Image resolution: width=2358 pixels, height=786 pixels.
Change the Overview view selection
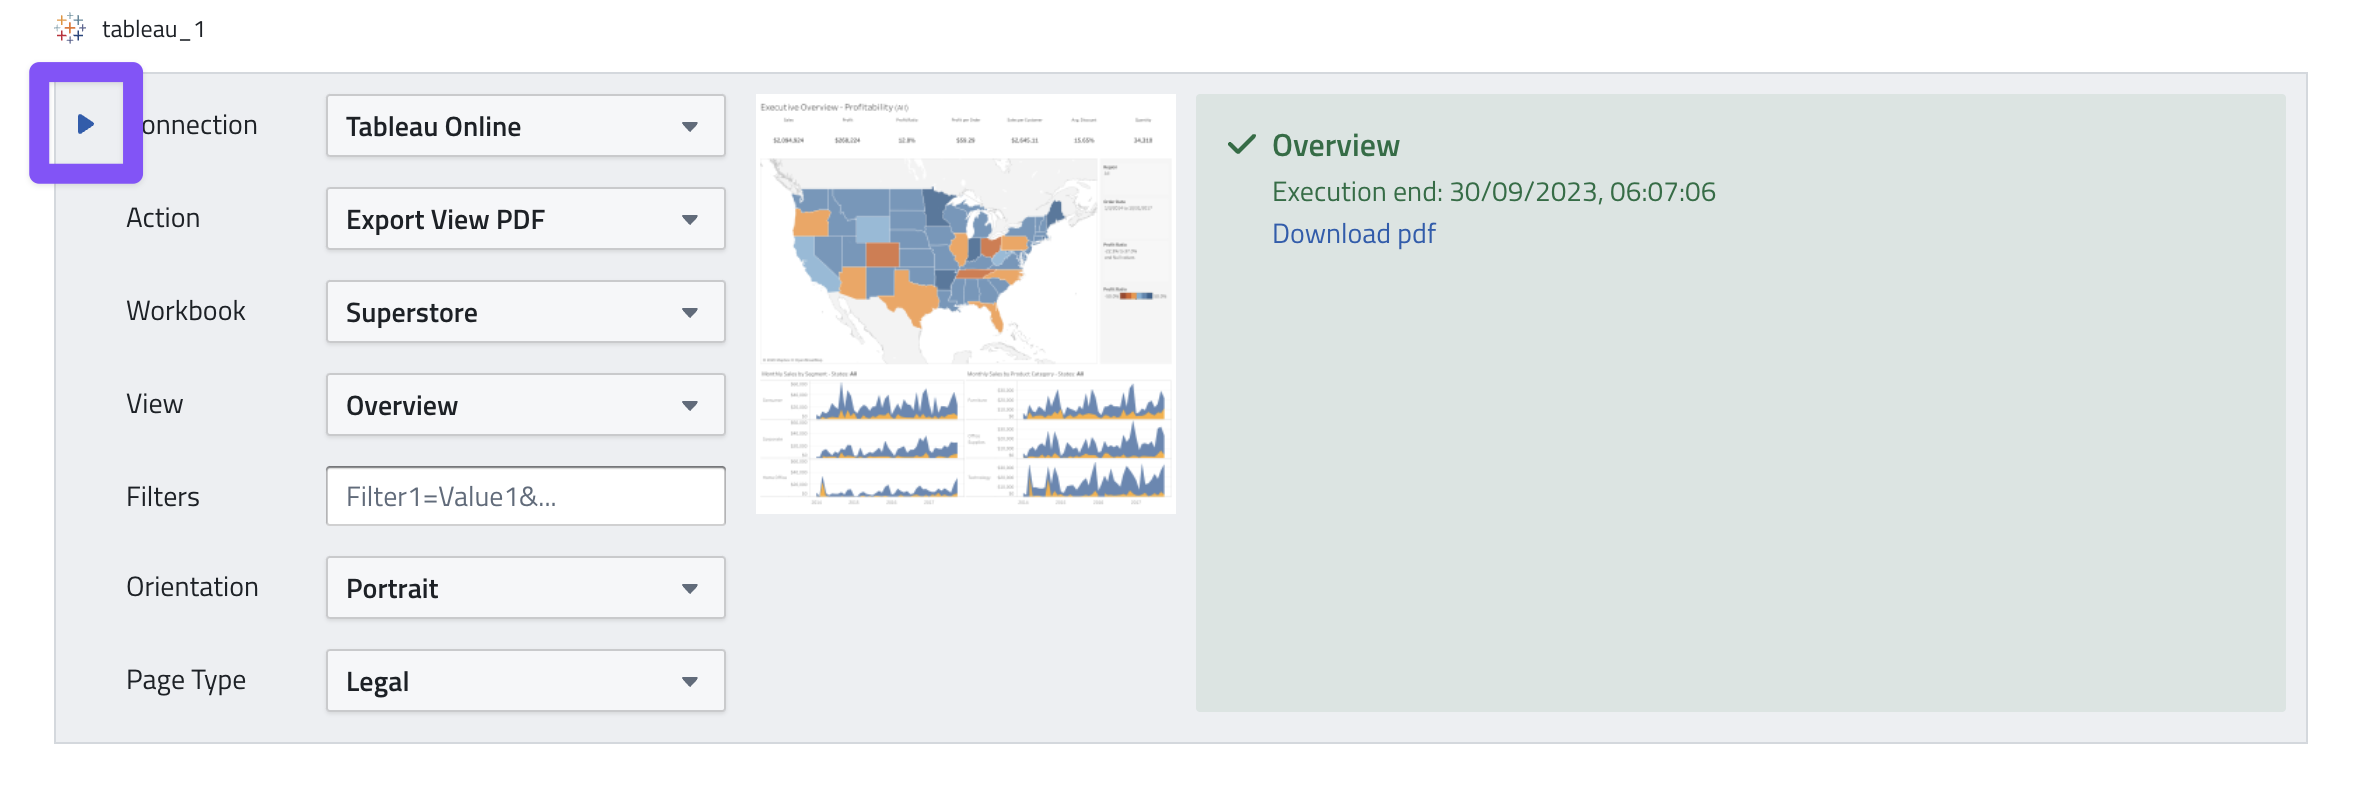click(525, 405)
